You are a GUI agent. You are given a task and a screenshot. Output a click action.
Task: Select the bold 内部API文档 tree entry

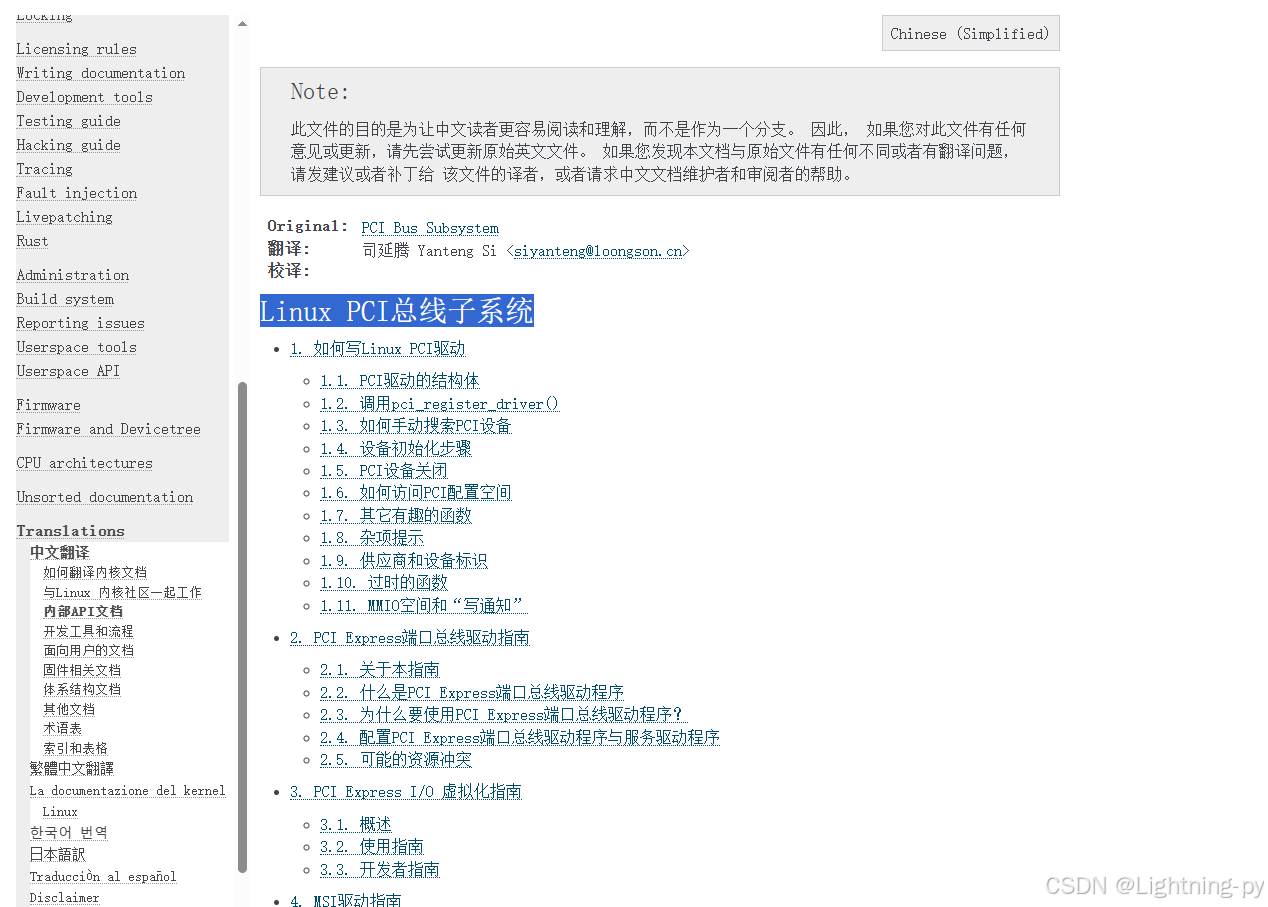click(x=83, y=611)
